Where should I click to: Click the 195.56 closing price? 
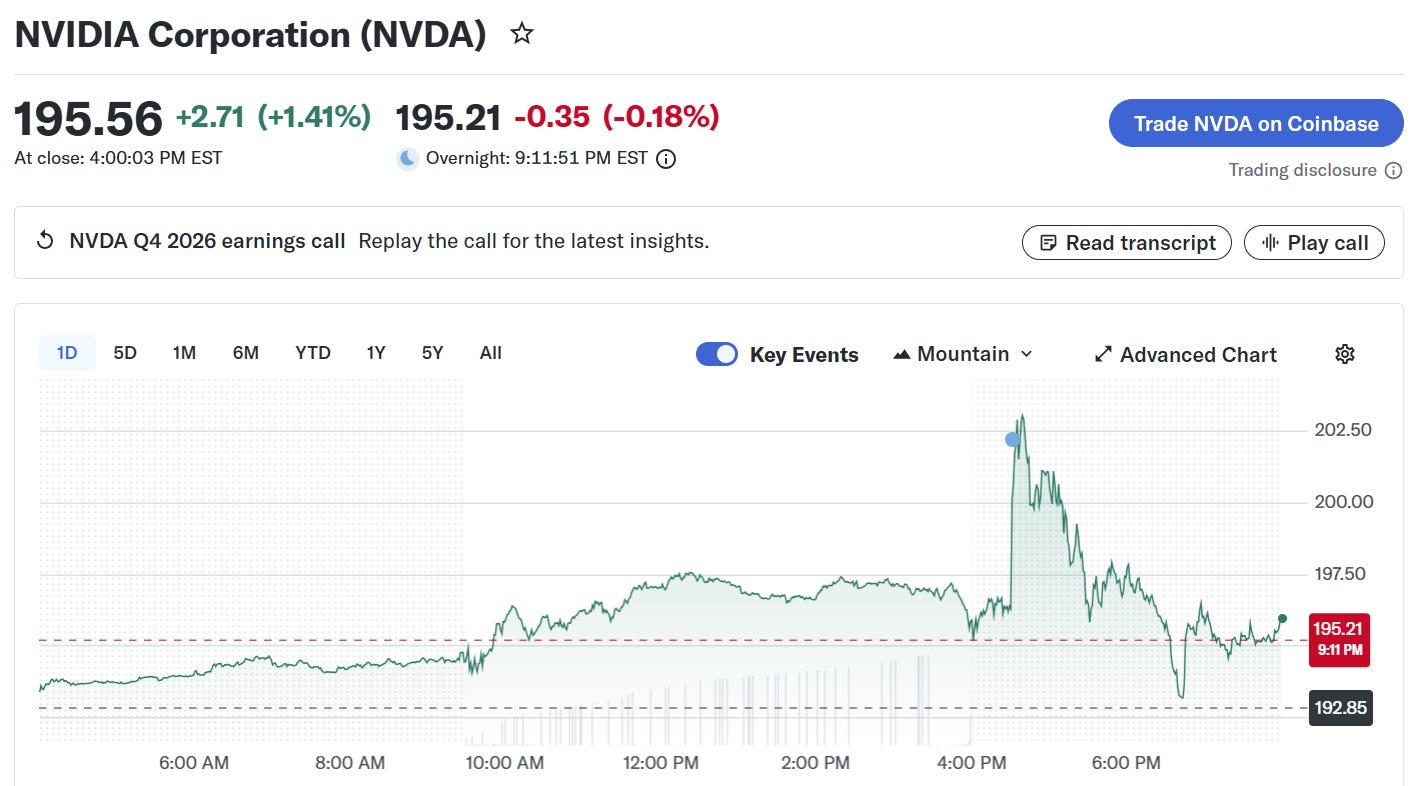click(88, 120)
